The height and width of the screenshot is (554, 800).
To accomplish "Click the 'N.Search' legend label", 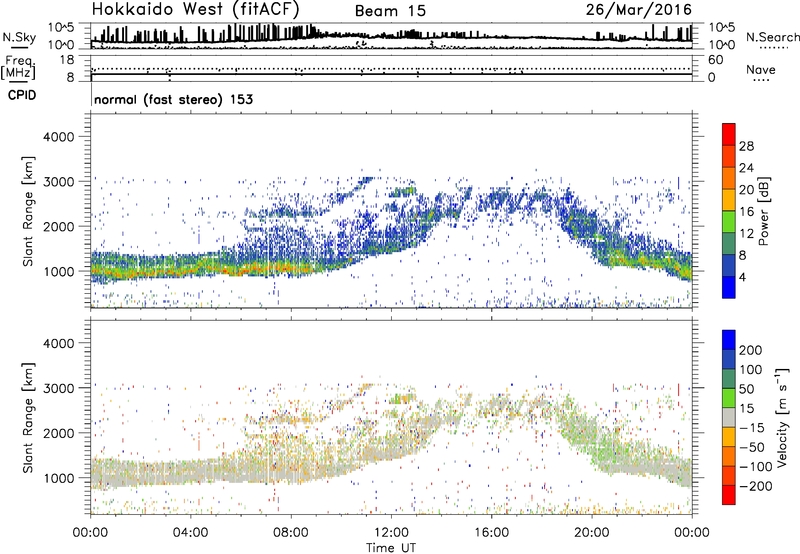I will tap(772, 37).
